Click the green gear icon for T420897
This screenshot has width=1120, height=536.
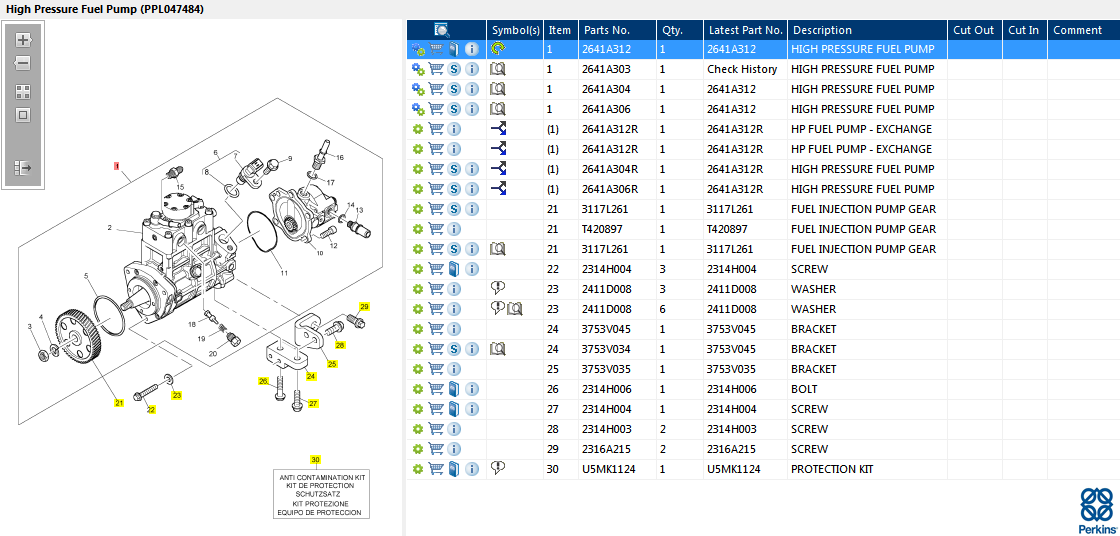click(419, 229)
